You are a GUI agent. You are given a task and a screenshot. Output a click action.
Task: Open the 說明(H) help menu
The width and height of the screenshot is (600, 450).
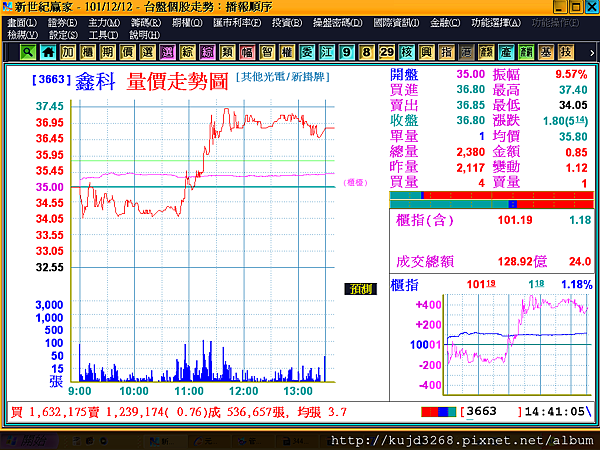144,35
